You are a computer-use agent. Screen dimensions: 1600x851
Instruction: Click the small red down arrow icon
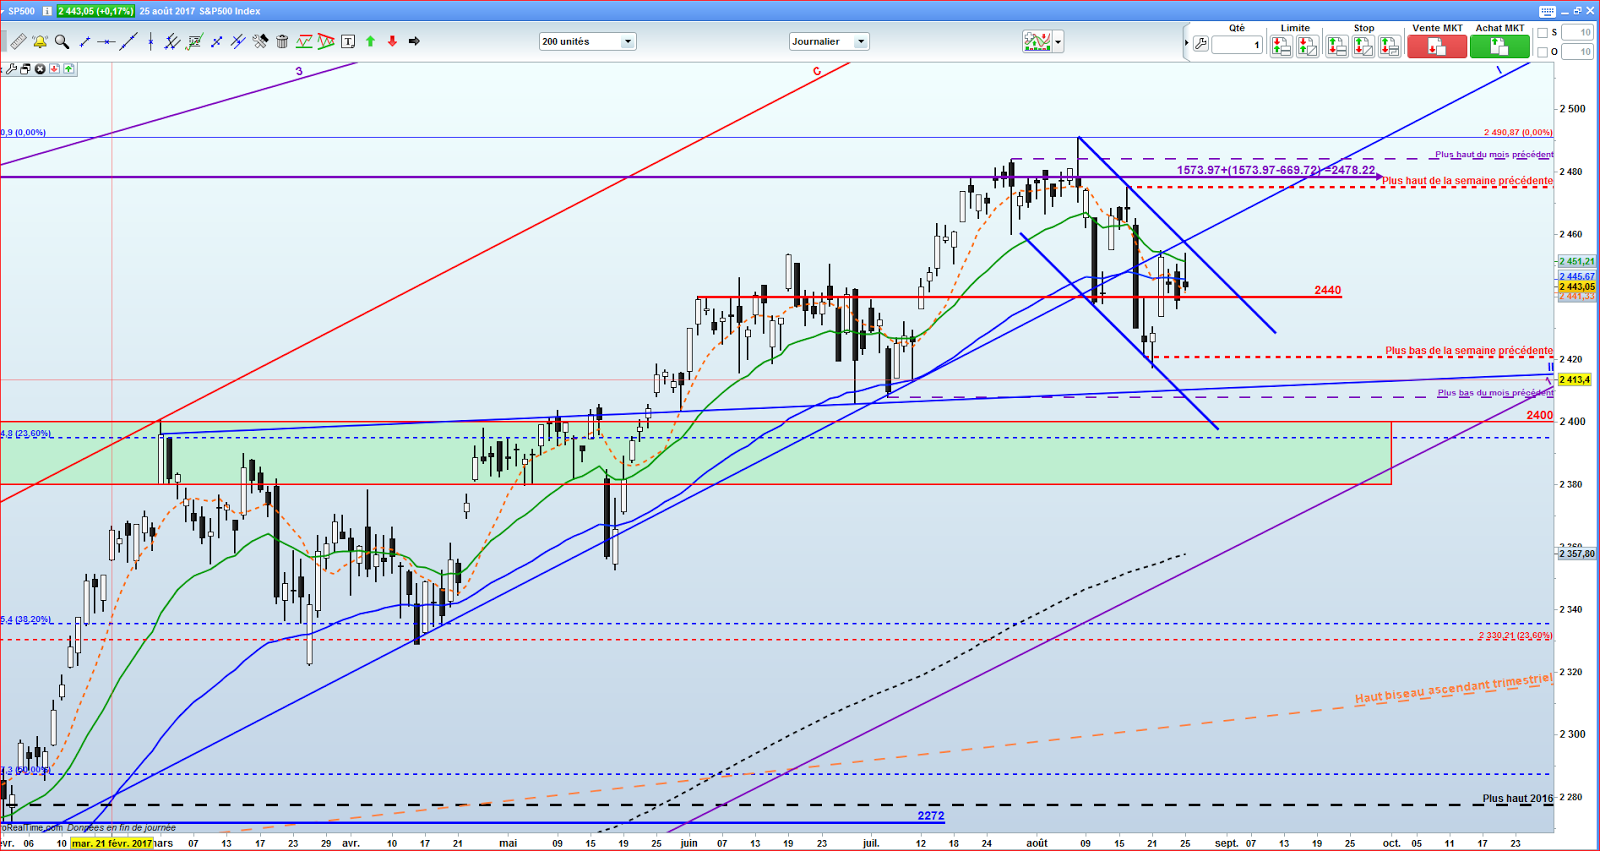54,69
